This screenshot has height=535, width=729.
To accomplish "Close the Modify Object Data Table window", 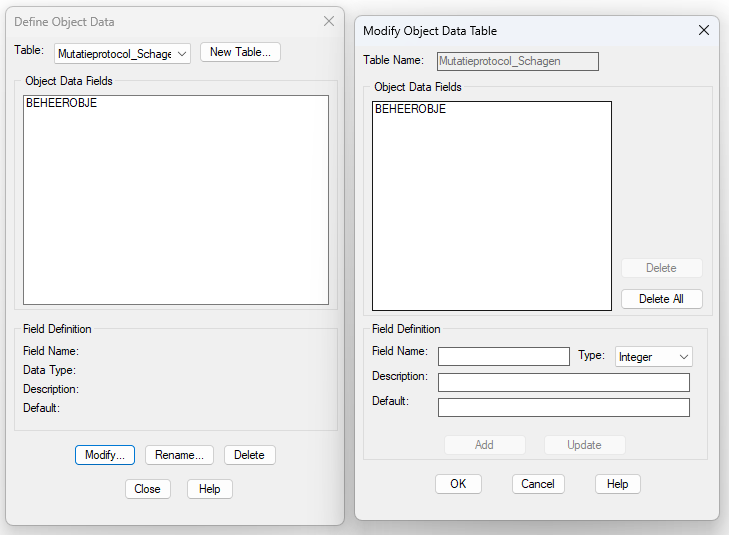I will (704, 31).
